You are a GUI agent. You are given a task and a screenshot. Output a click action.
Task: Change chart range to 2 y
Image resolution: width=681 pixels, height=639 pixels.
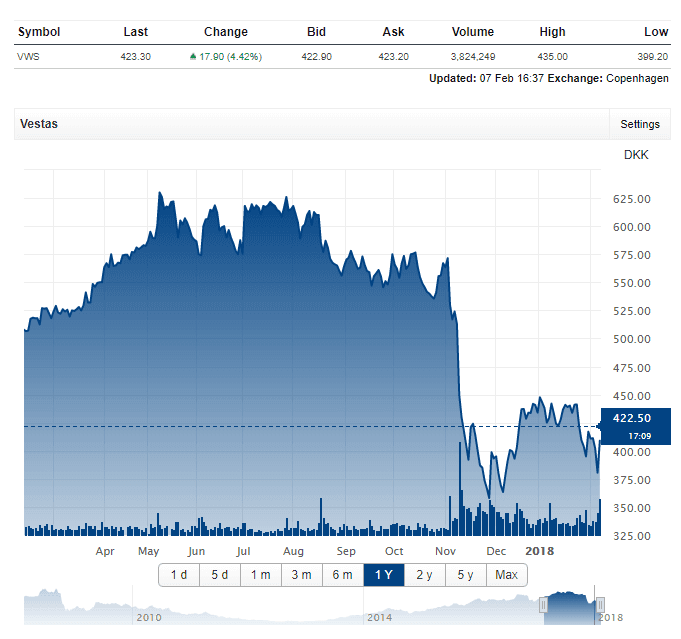click(x=425, y=575)
